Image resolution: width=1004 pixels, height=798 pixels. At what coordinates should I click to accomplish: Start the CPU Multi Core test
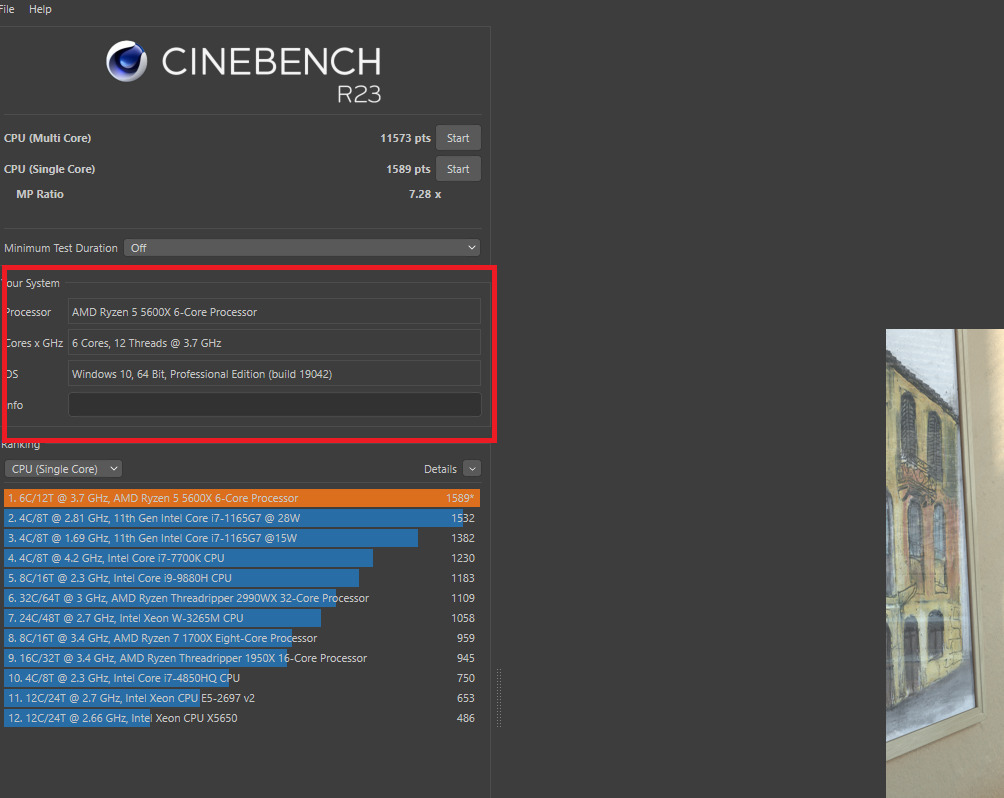pos(458,138)
